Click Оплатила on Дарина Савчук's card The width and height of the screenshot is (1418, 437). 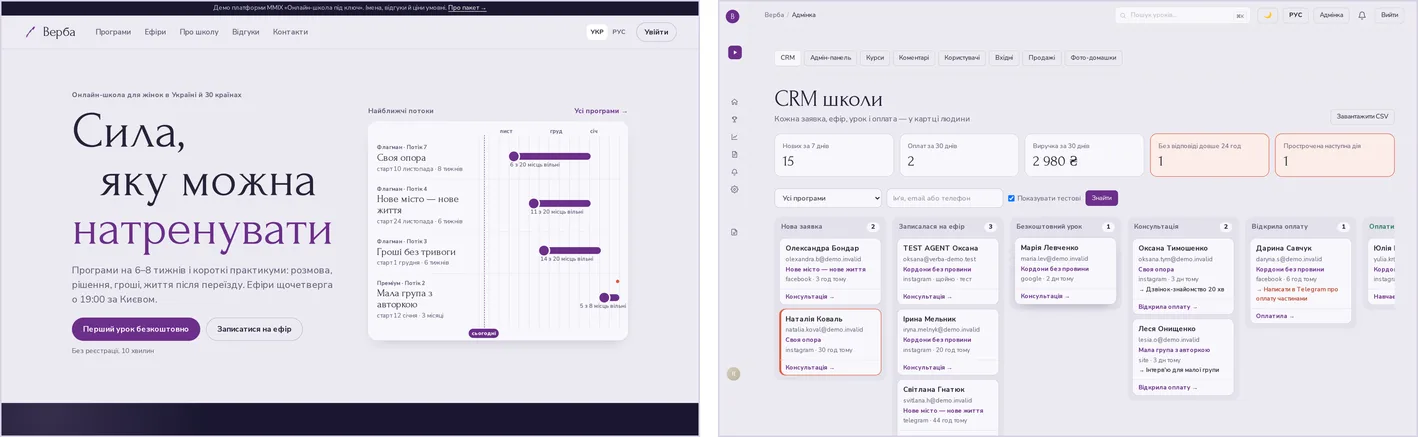click(1274, 316)
